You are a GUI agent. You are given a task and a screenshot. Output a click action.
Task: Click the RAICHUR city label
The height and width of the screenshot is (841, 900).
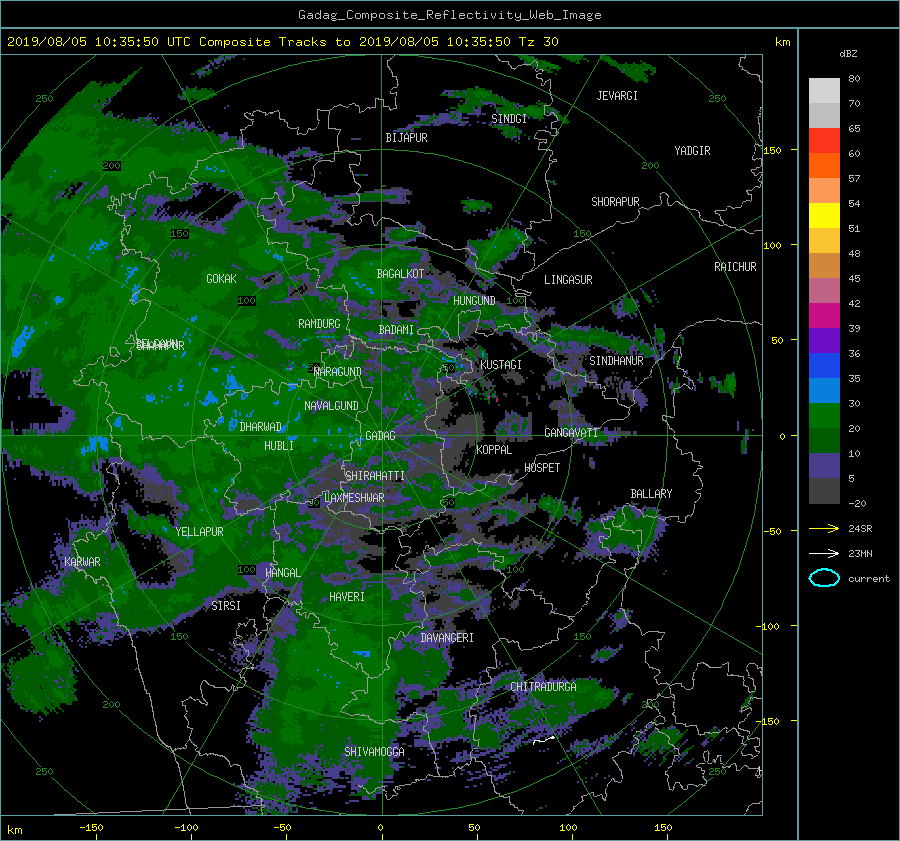735,267
